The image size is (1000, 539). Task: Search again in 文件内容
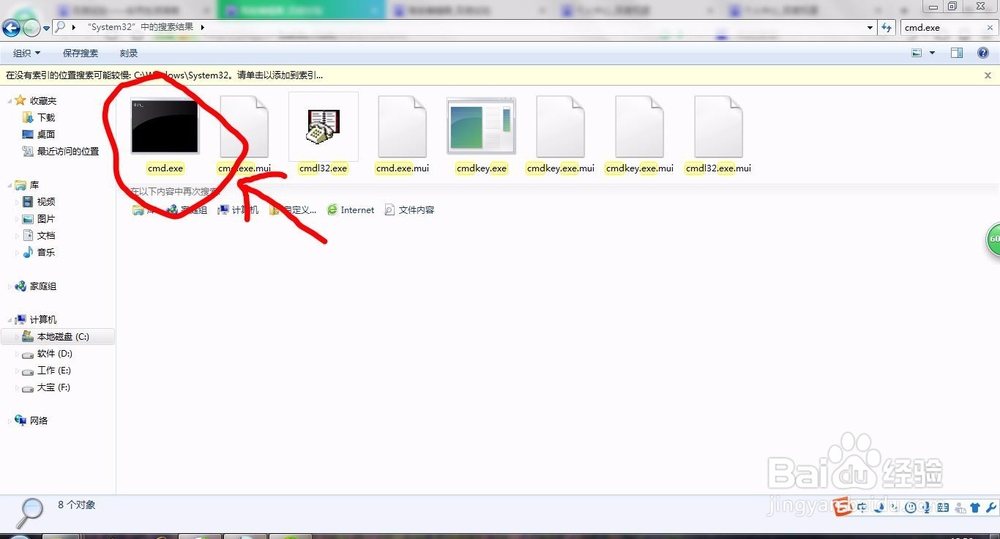(x=409, y=210)
